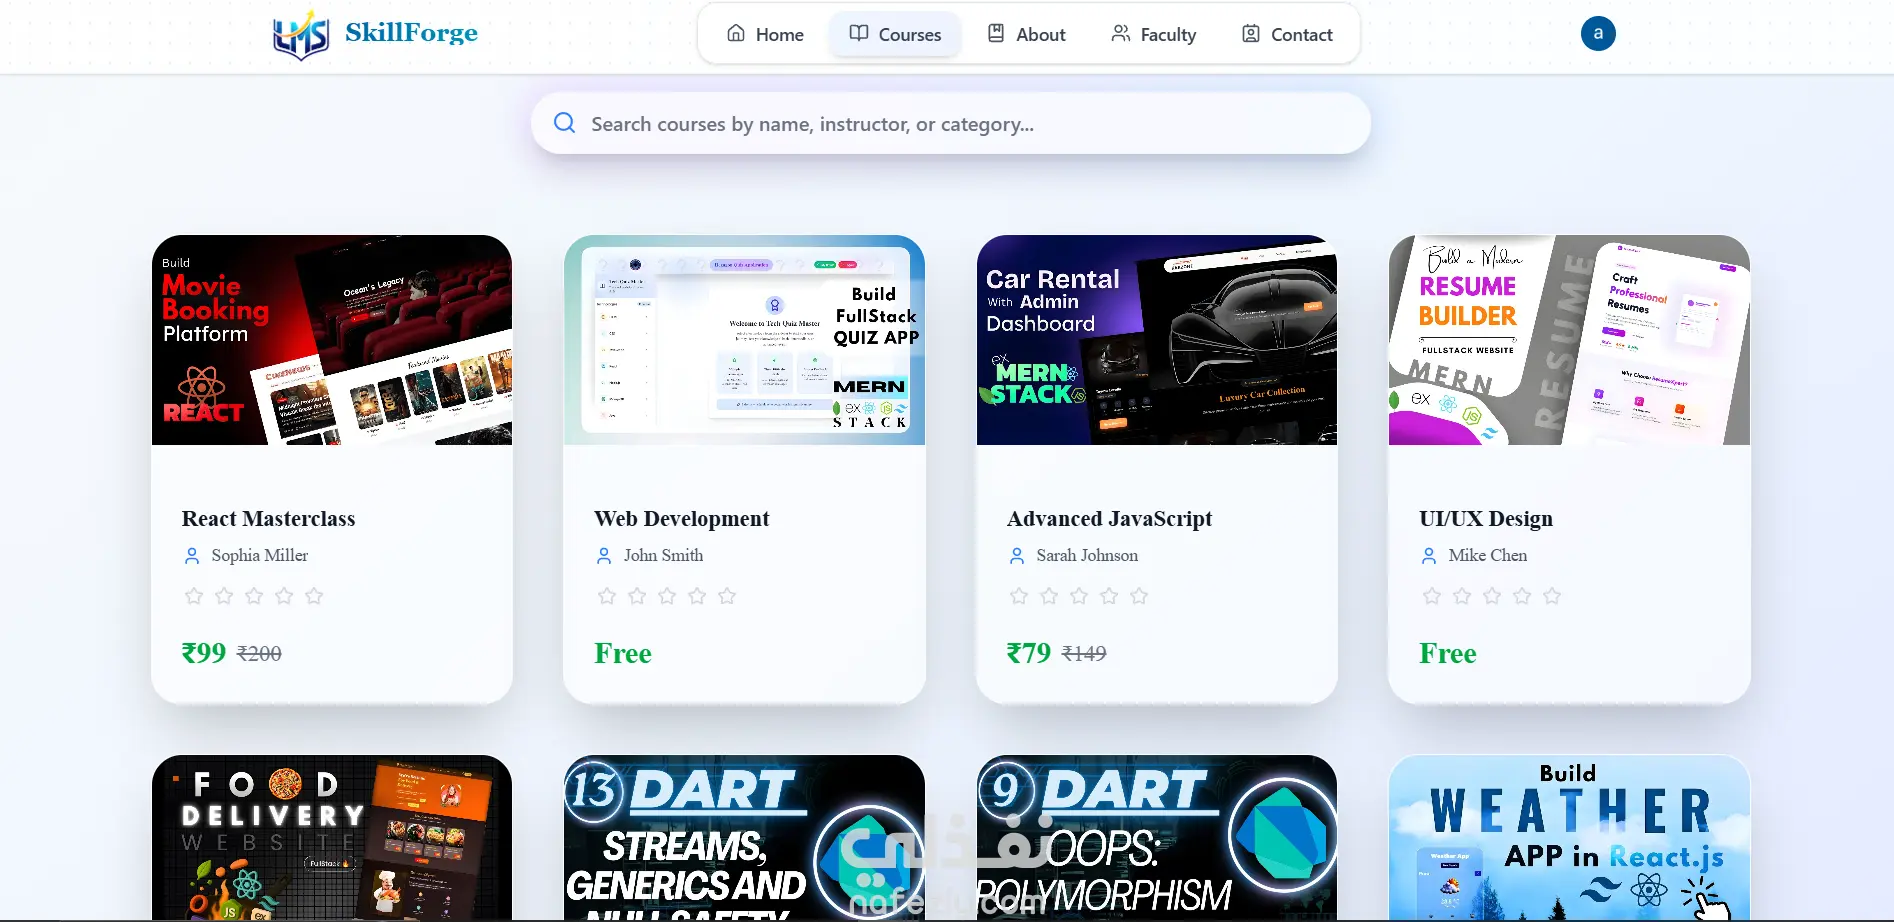Click the person icon beside Mike Chen
The height and width of the screenshot is (922, 1894).
point(1429,555)
